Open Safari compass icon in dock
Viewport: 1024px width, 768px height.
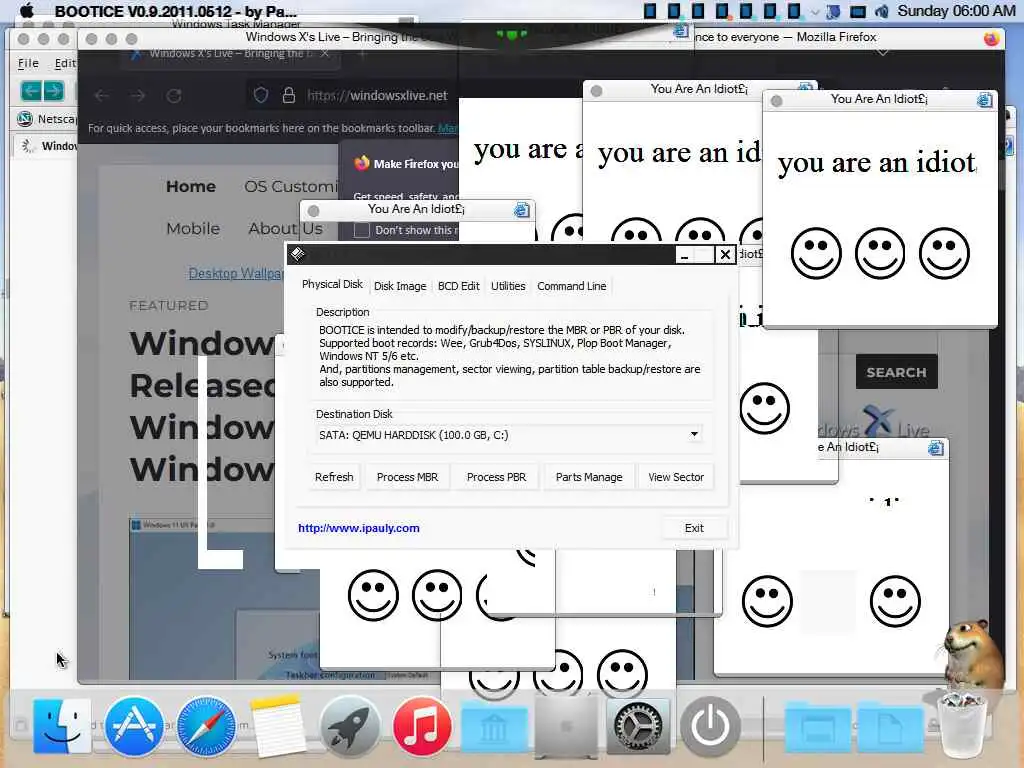pos(206,726)
